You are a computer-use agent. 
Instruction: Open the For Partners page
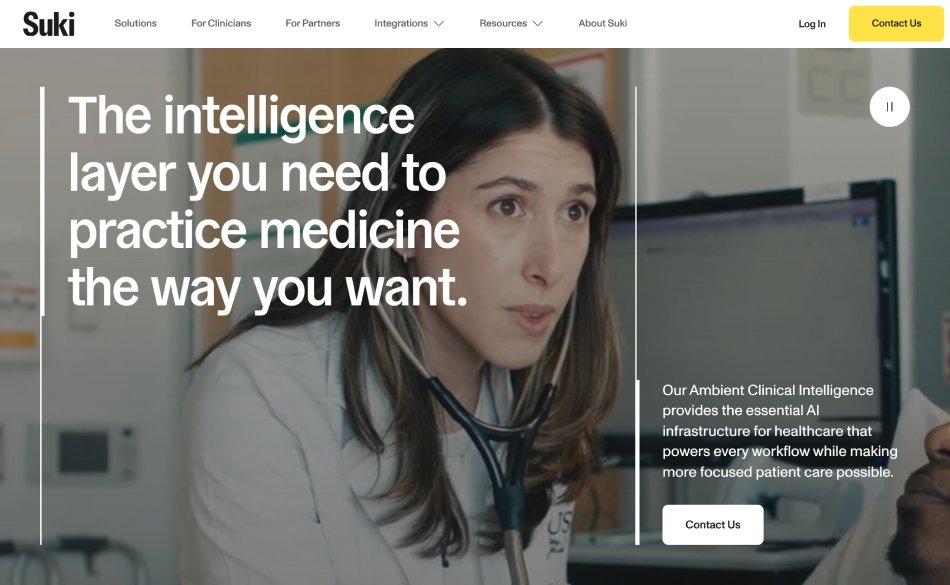[313, 23]
